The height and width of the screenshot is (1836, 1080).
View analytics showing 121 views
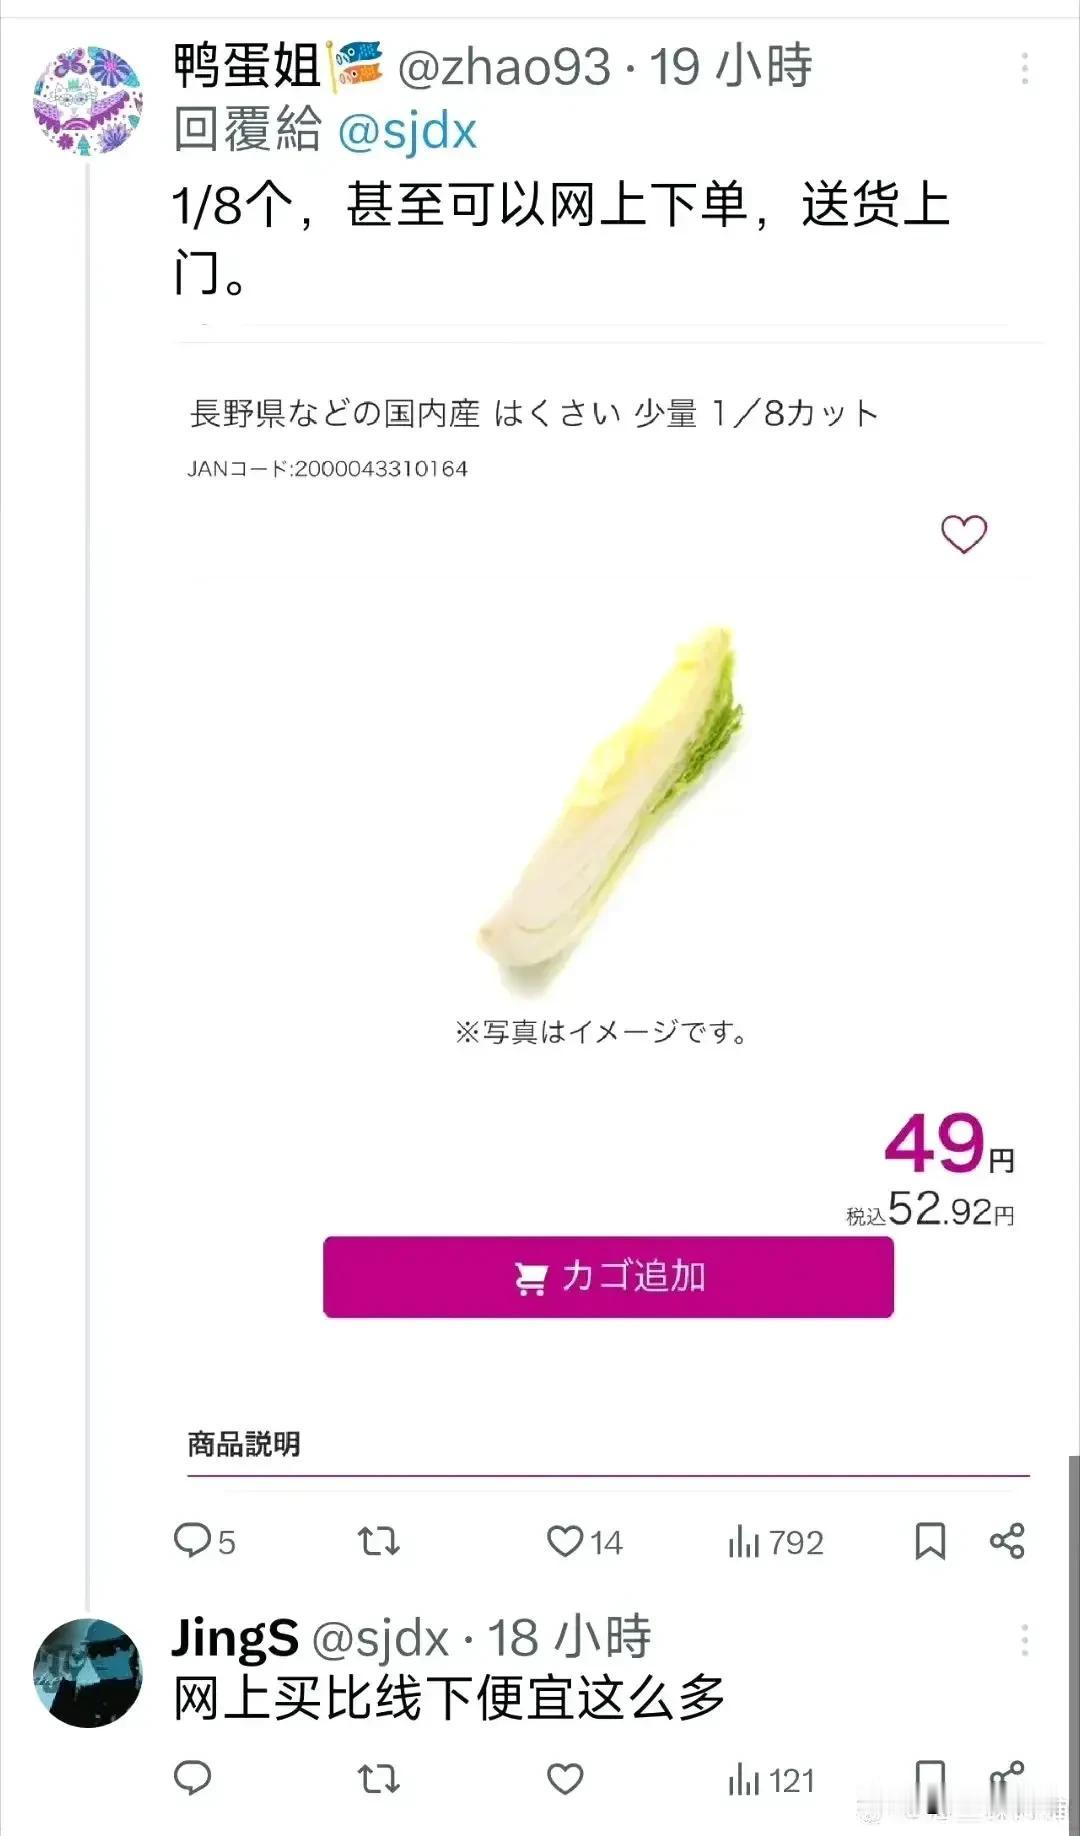click(771, 1780)
